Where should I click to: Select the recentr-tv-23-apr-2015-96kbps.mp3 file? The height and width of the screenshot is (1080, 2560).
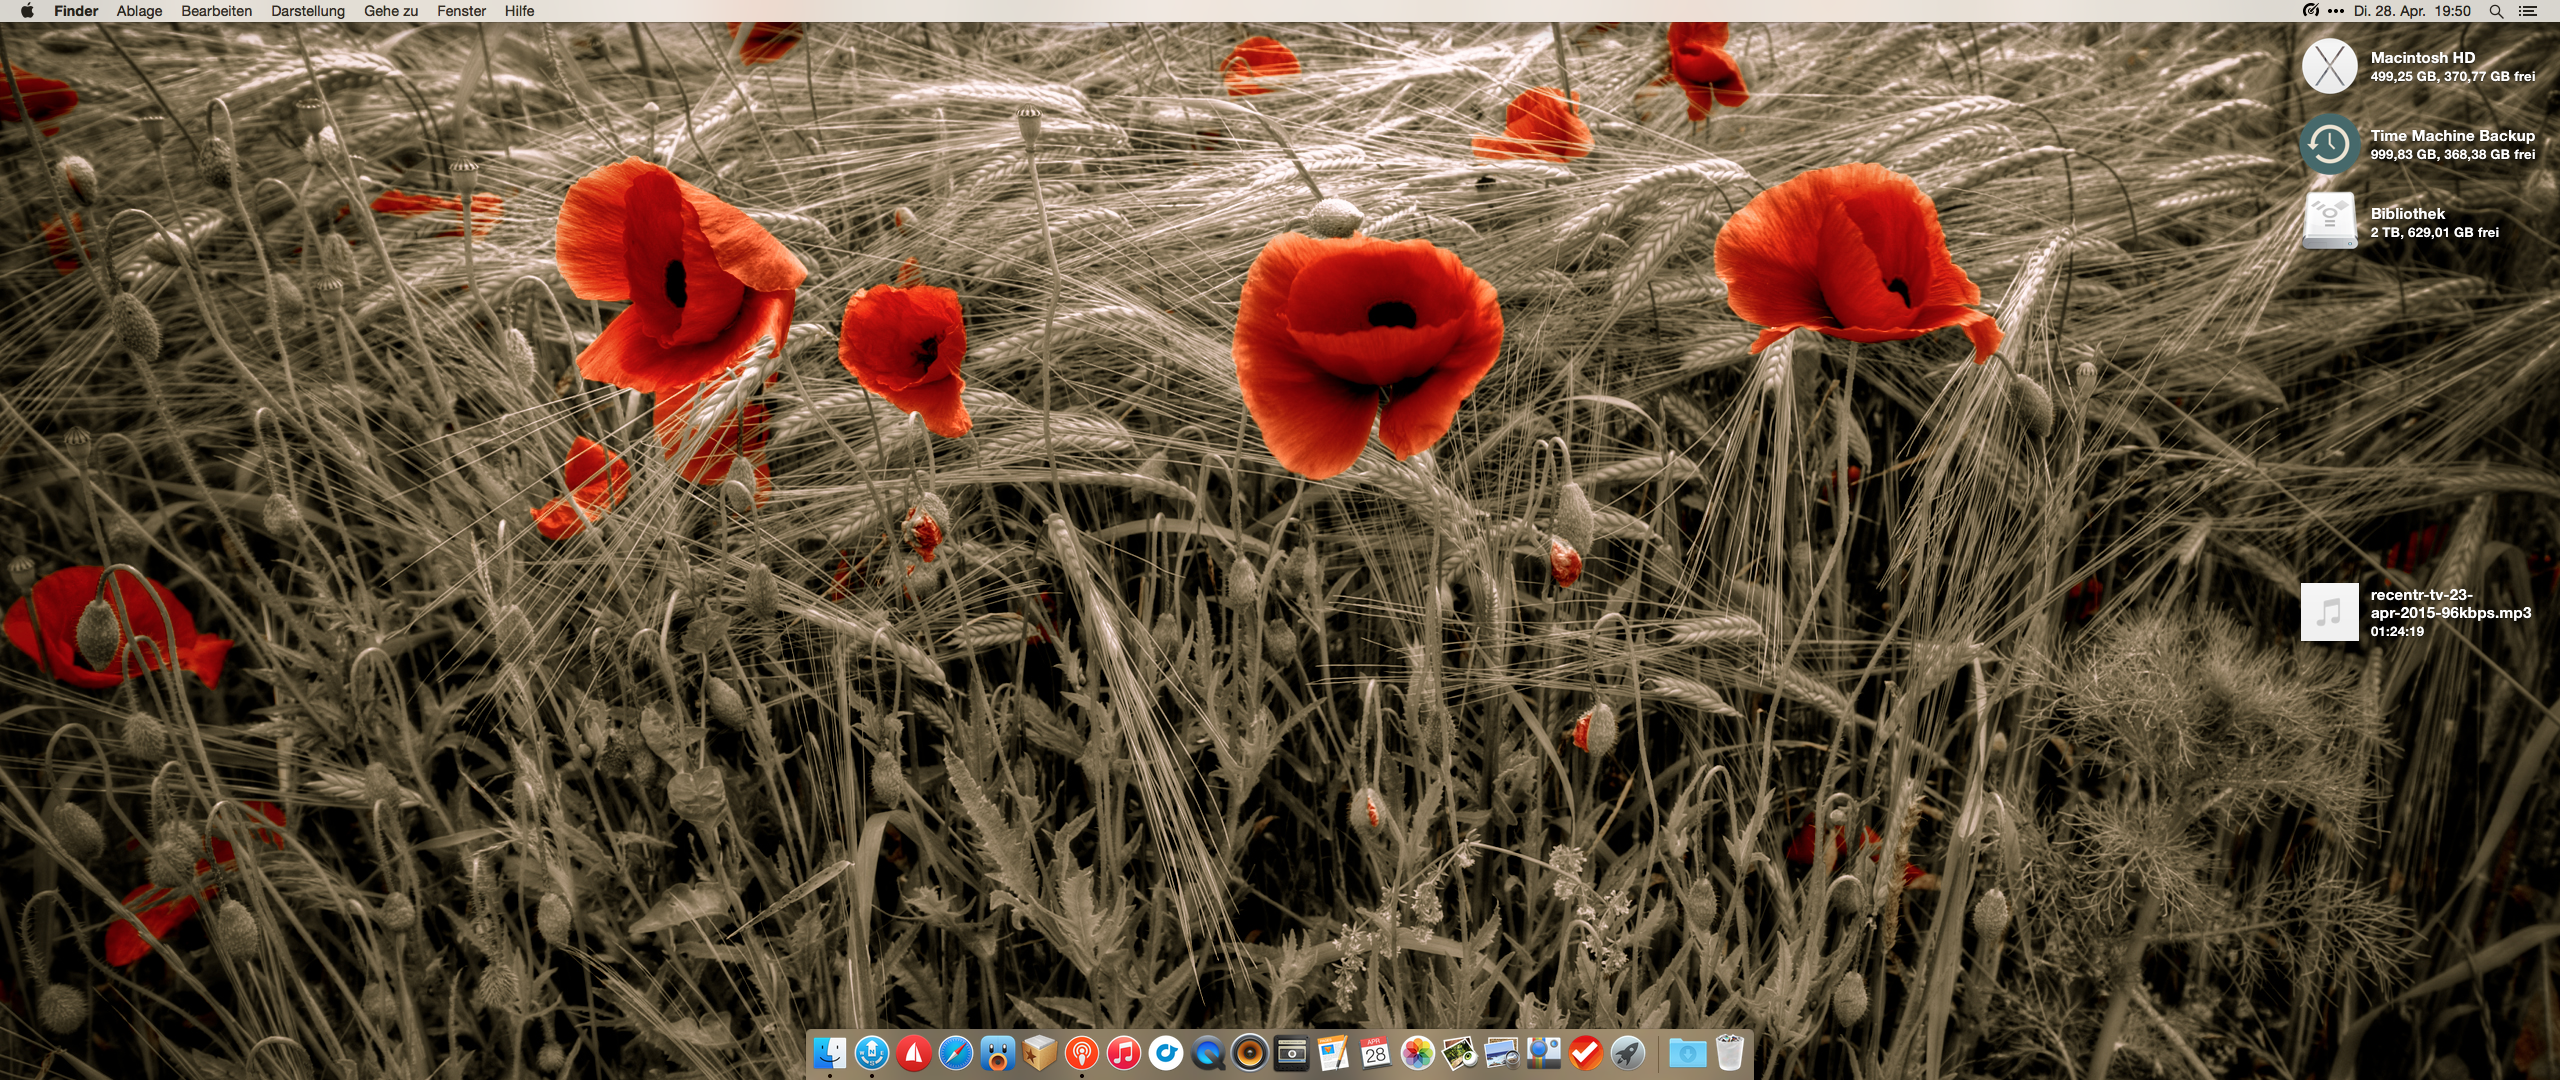point(2330,612)
